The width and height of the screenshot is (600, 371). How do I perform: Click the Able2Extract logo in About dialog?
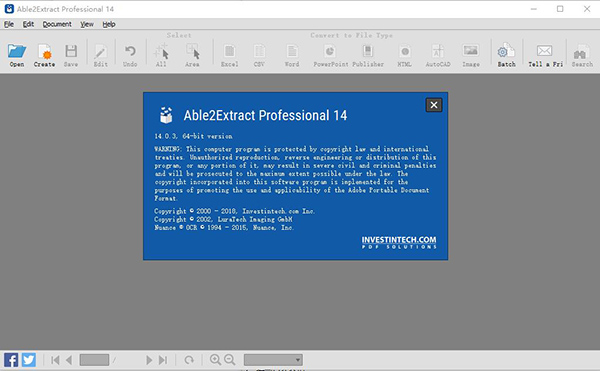coord(166,115)
